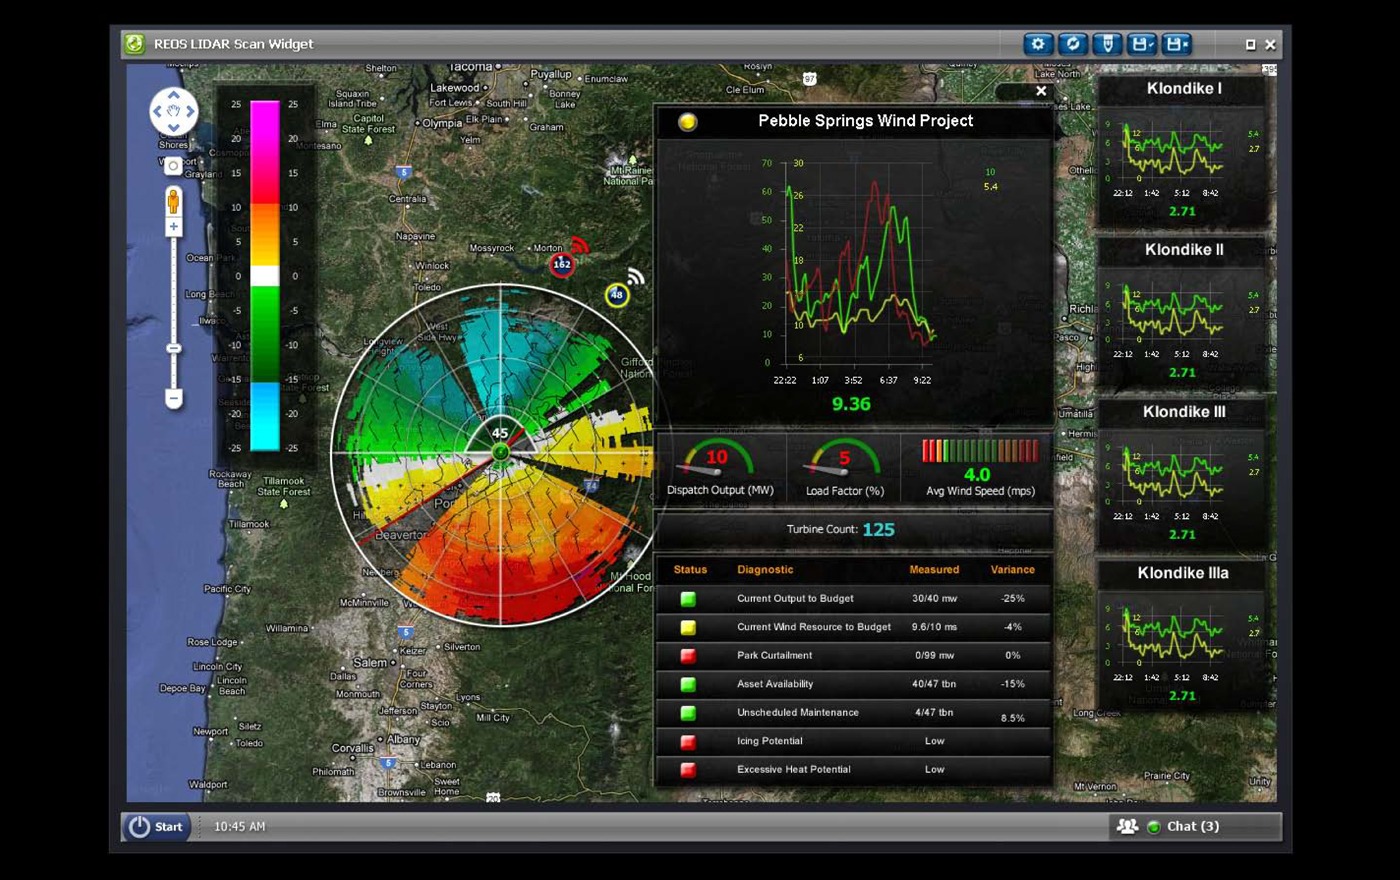The width and height of the screenshot is (1400, 880).
Task: Click the pin marker toolbar button
Action: coord(1106,44)
